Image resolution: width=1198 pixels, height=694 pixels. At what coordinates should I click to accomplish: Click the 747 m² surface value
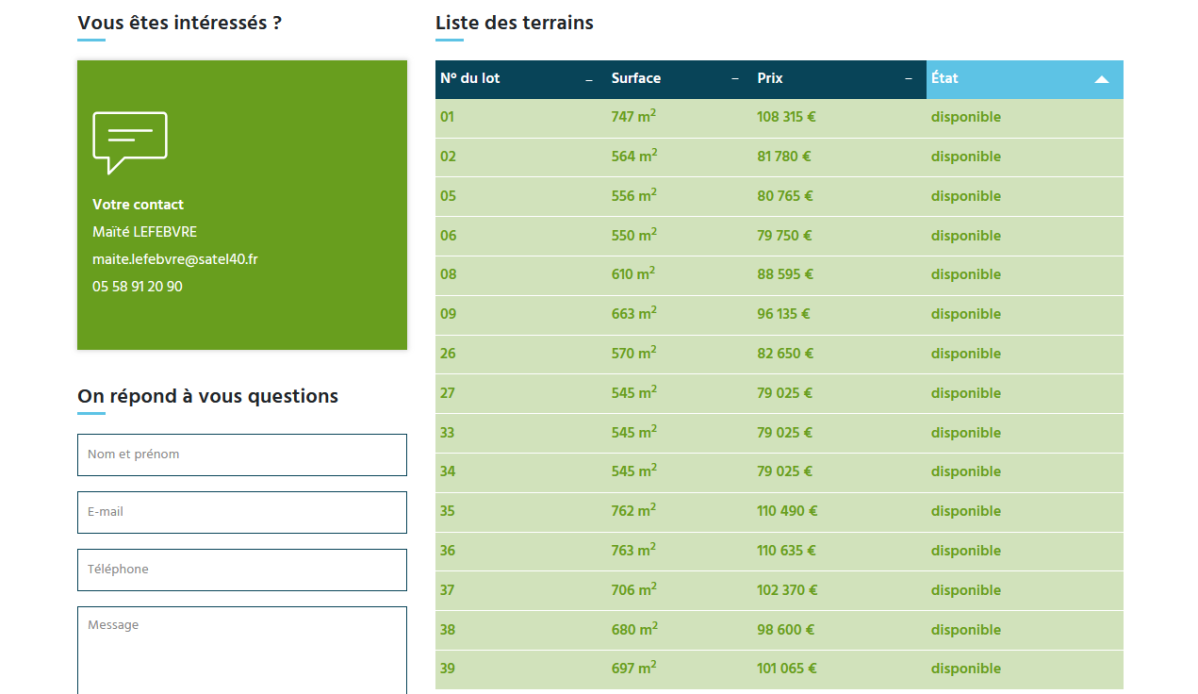pyautogui.click(x=633, y=116)
